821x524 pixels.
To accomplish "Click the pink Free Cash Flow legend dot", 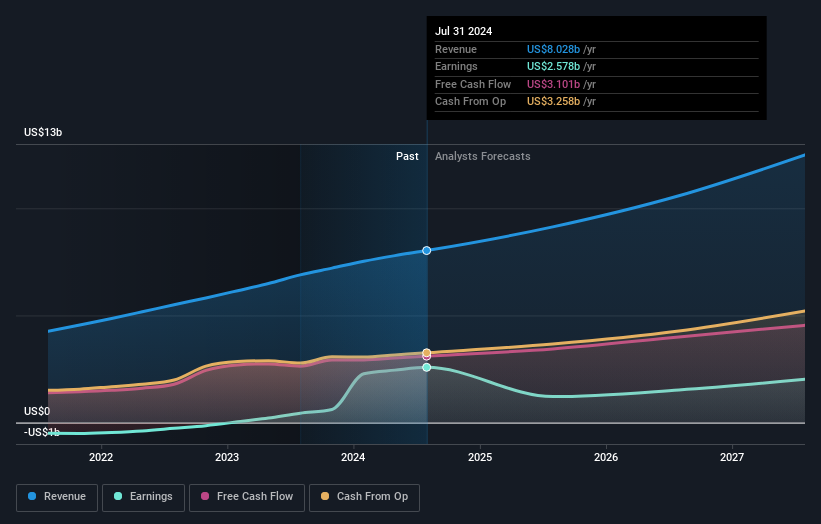I will tap(205, 496).
